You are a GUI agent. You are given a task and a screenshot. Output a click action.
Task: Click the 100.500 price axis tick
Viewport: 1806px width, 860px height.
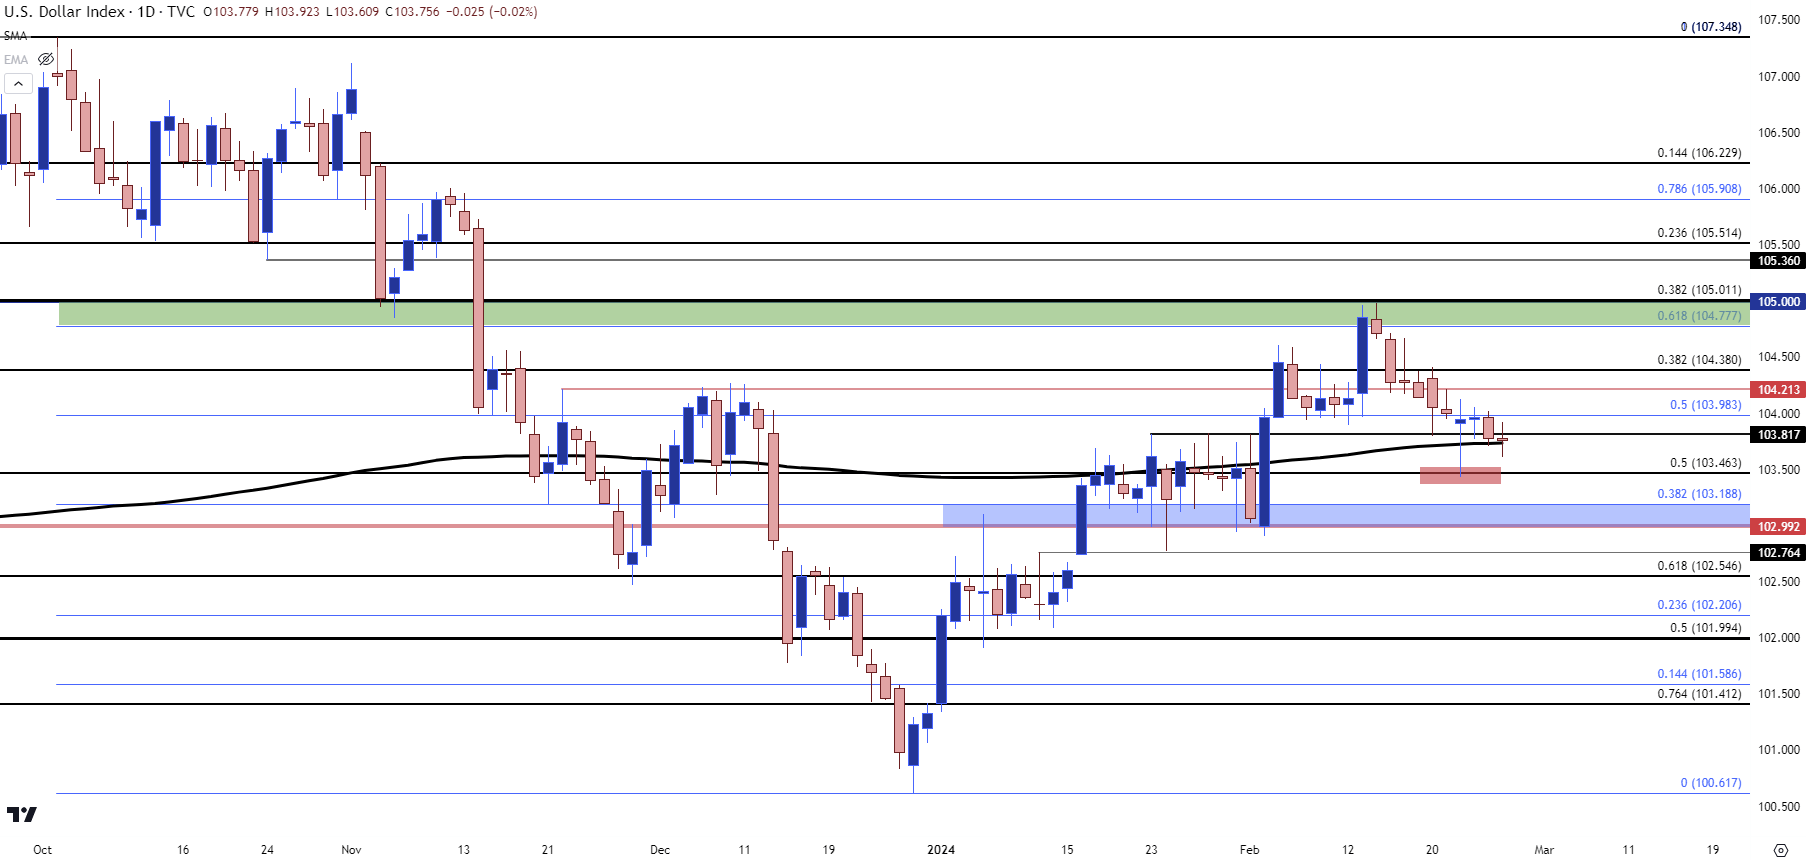(1779, 807)
